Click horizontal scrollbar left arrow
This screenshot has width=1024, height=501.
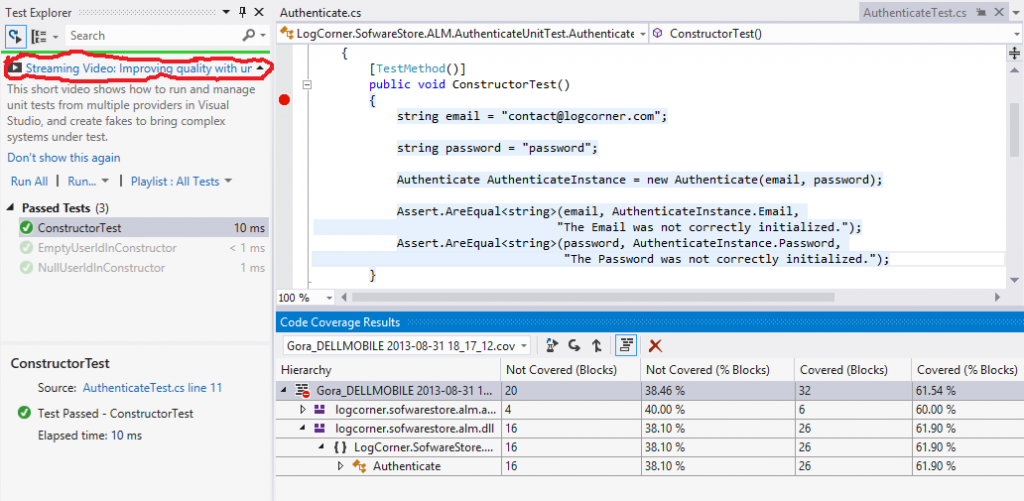[x=345, y=297]
